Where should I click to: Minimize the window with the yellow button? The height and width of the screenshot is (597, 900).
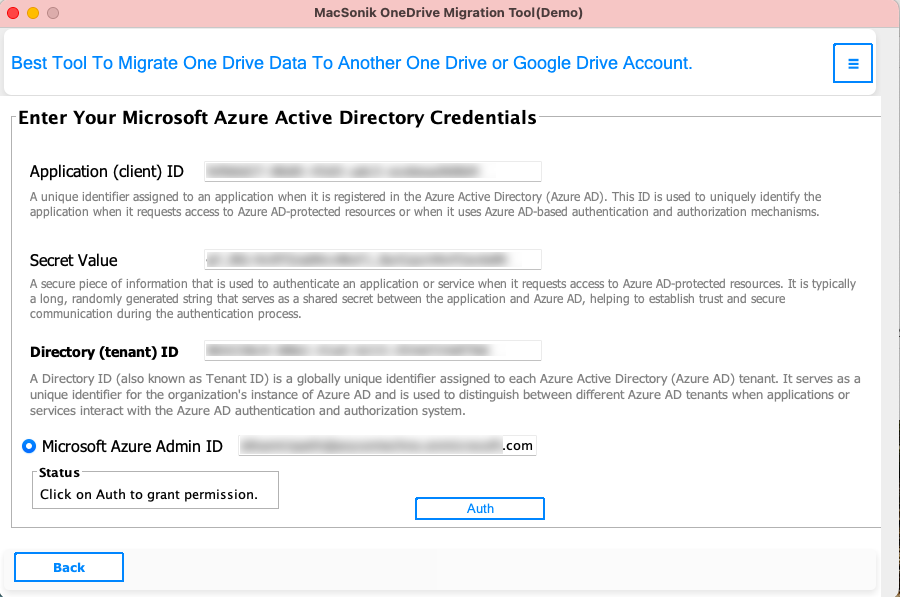pos(33,13)
